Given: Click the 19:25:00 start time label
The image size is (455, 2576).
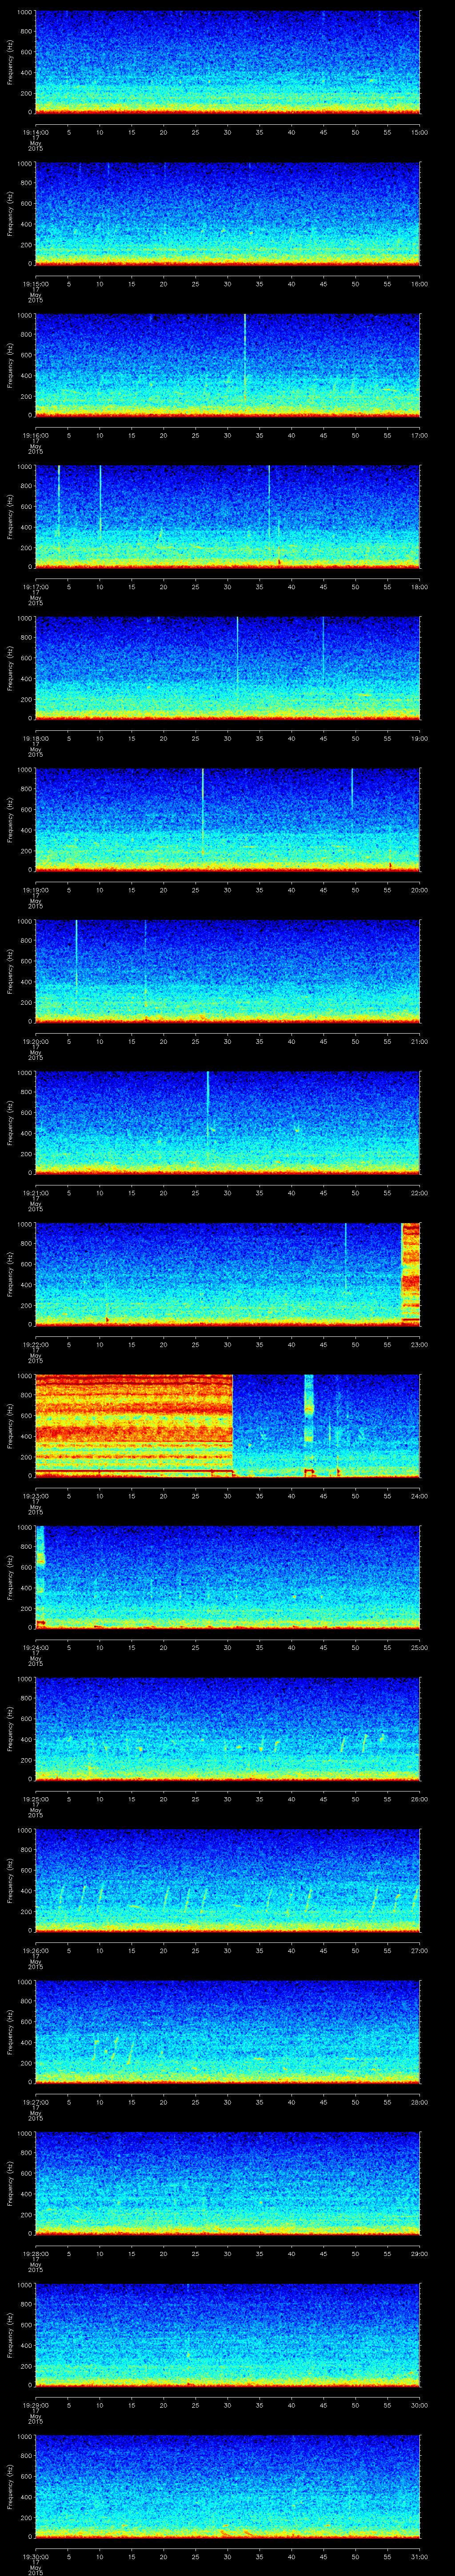Looking at the screenshot, I should (35, 1799).
